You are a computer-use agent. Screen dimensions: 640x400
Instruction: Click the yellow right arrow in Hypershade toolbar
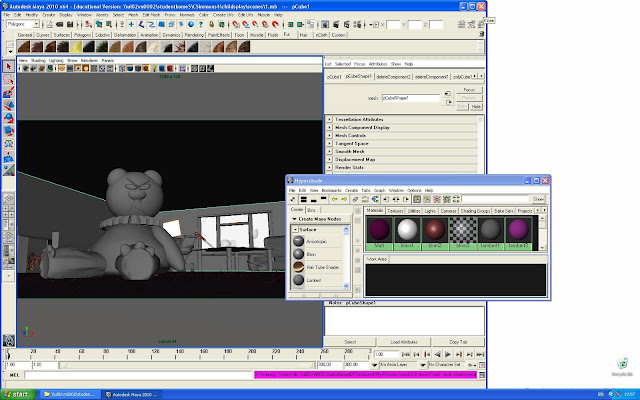[344, 199]
